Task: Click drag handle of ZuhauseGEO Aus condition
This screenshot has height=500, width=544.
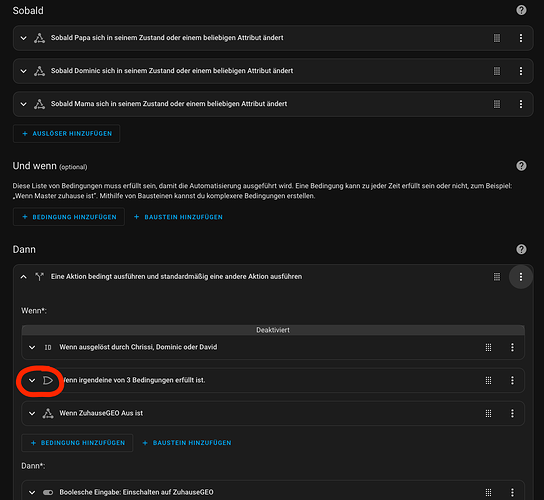Action: (x=488, y=413)
